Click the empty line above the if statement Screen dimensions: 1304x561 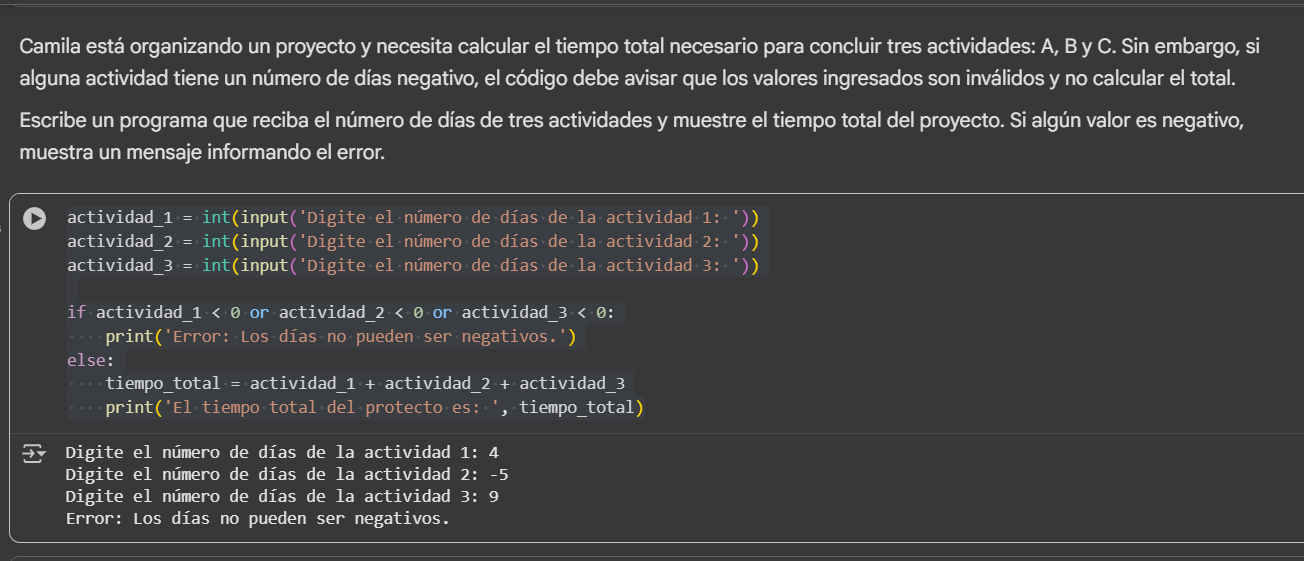(300, 289)
